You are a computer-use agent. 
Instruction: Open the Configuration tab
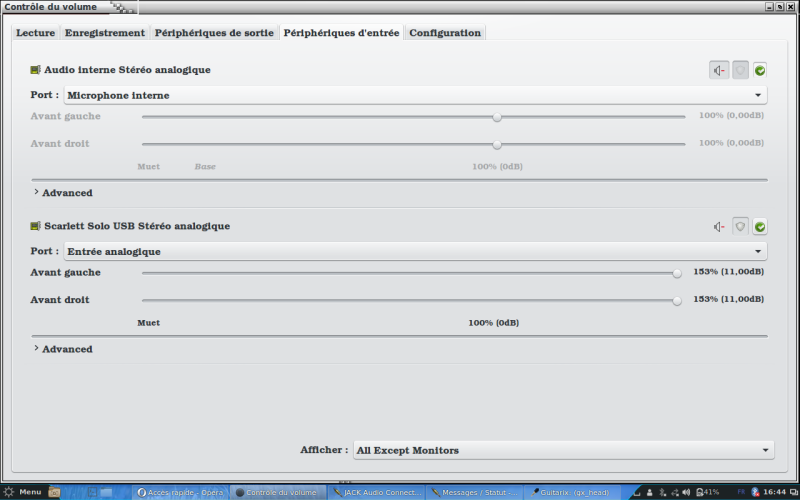tap(445, 33)
